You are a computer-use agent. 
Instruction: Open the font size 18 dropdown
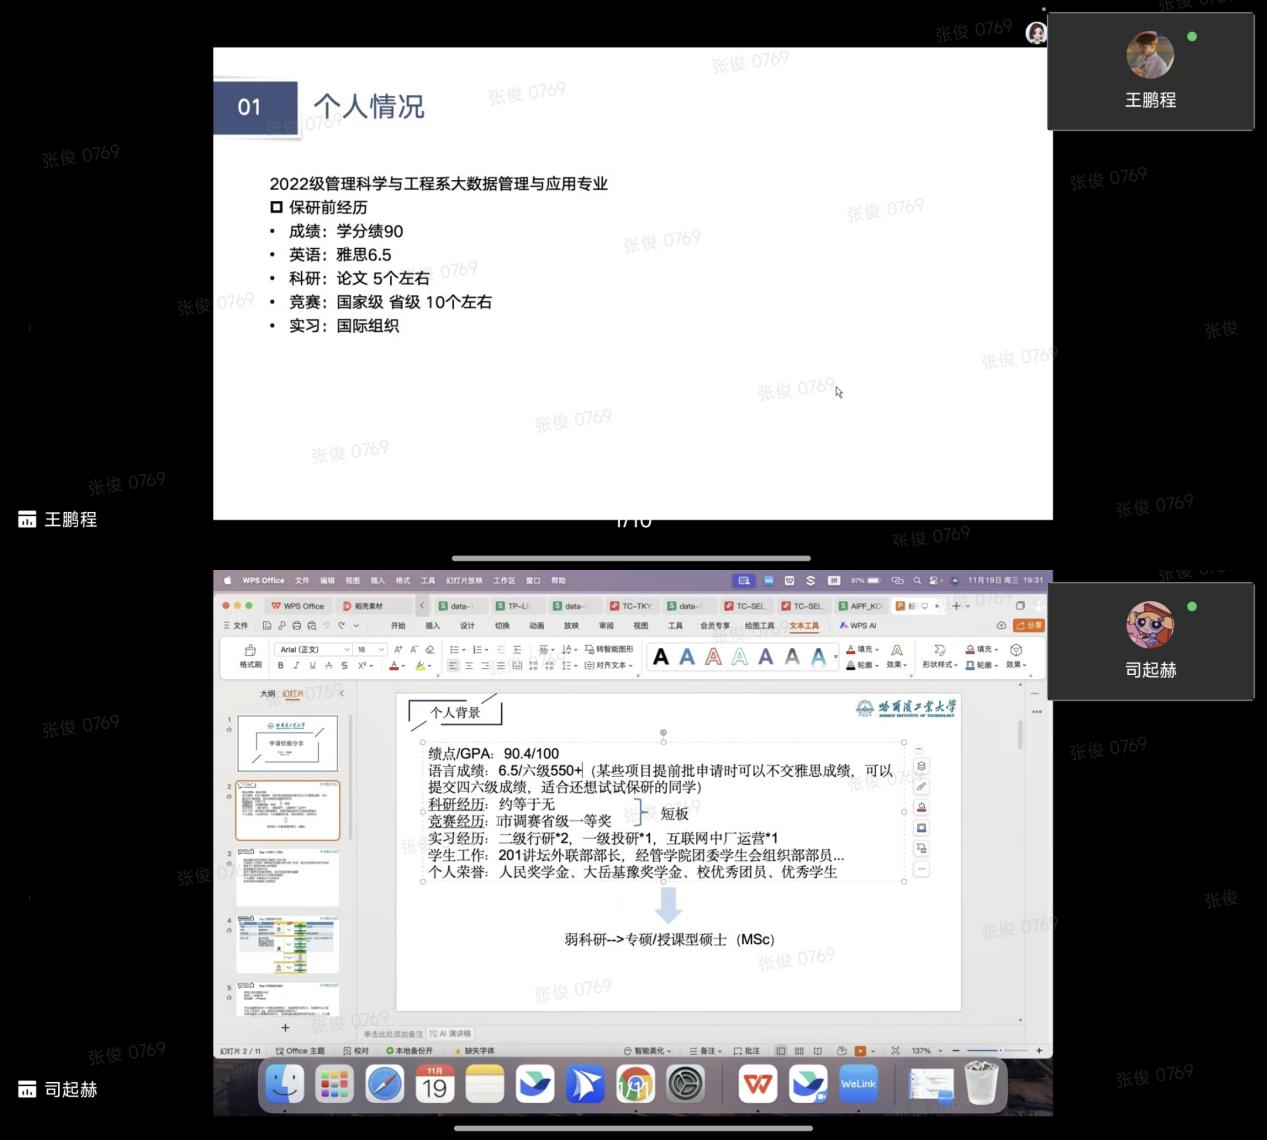tap(370, 650)
